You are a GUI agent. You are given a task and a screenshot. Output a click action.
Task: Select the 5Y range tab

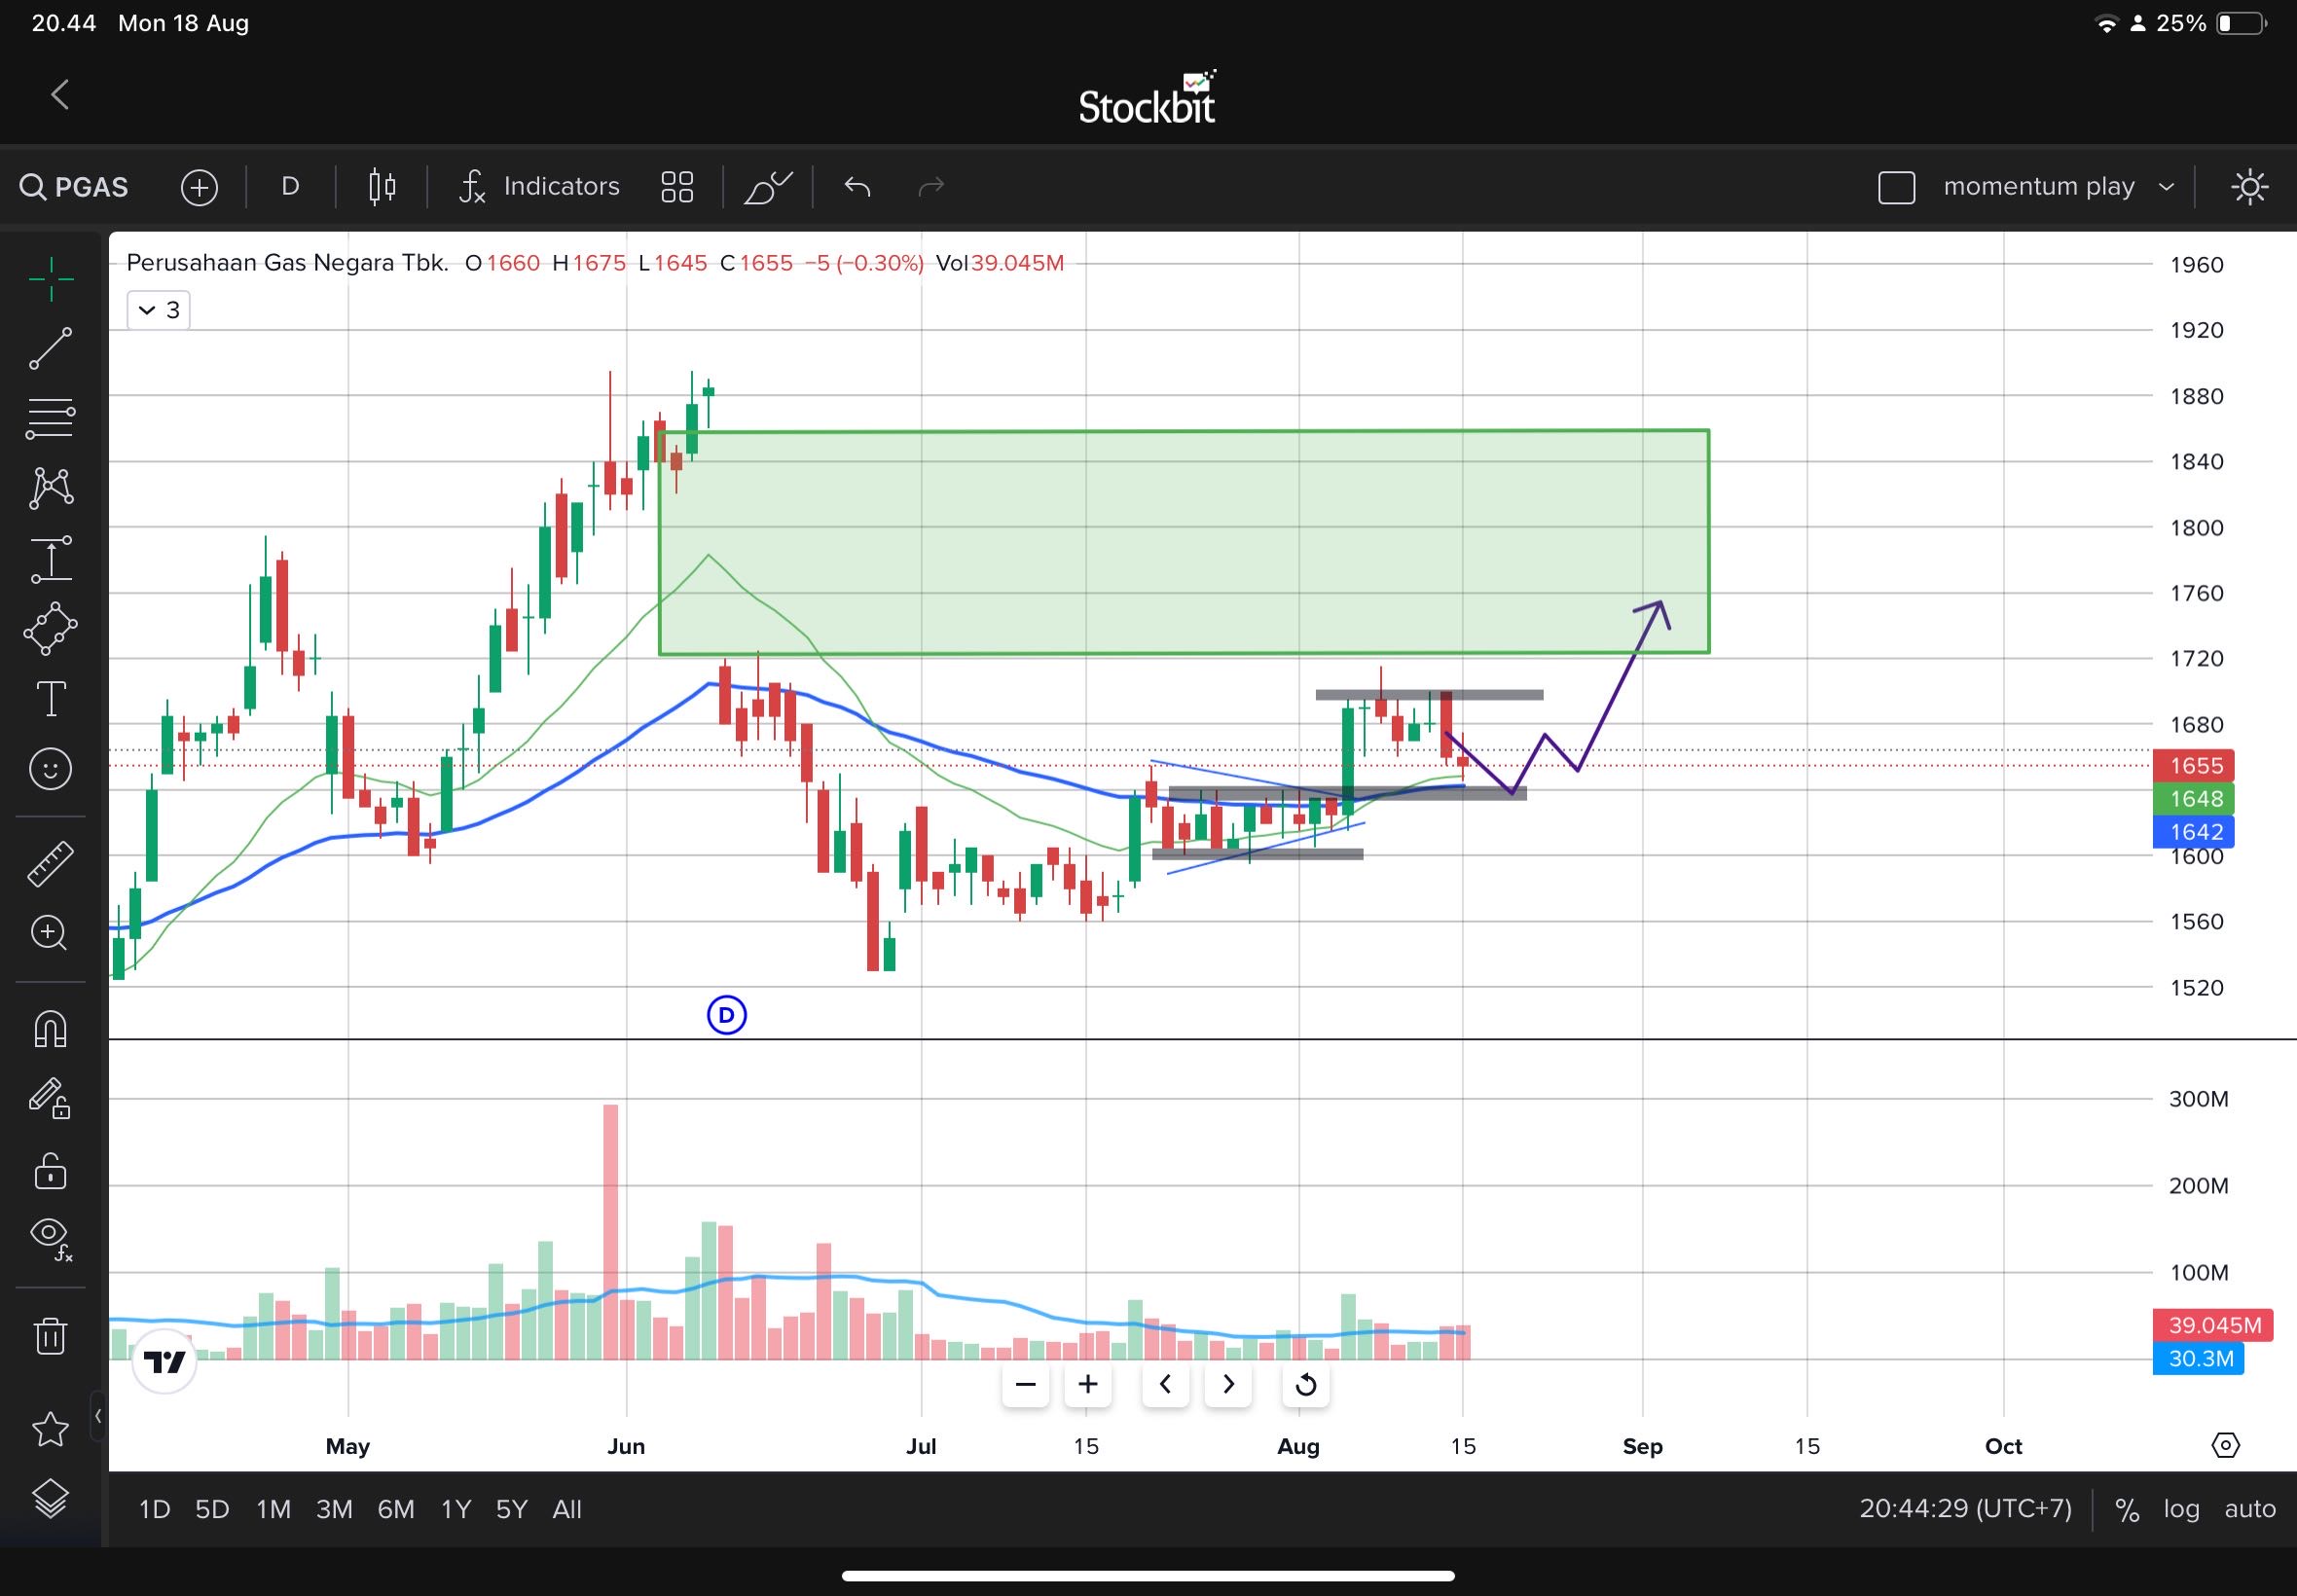(x=512, y=1509)
